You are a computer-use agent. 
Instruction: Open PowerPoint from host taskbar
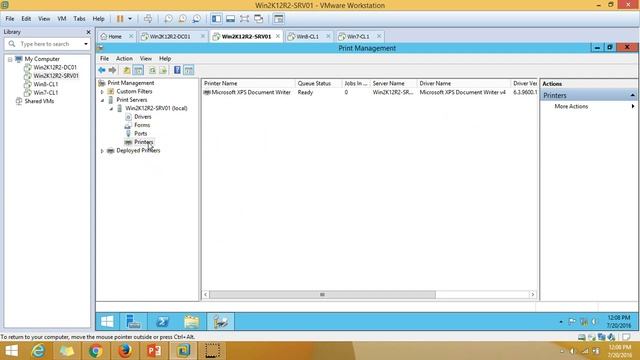pos(154,351)
